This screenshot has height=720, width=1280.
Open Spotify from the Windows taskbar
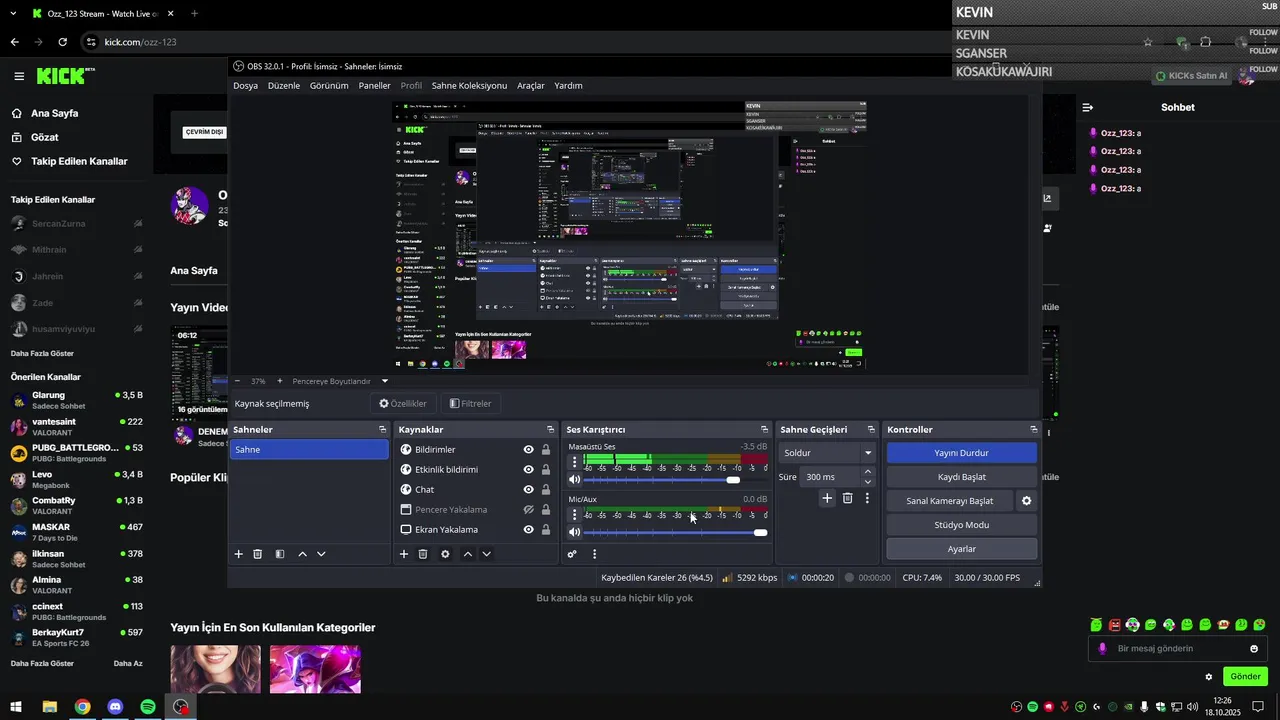pyautogui.click(x=148, y=707)
